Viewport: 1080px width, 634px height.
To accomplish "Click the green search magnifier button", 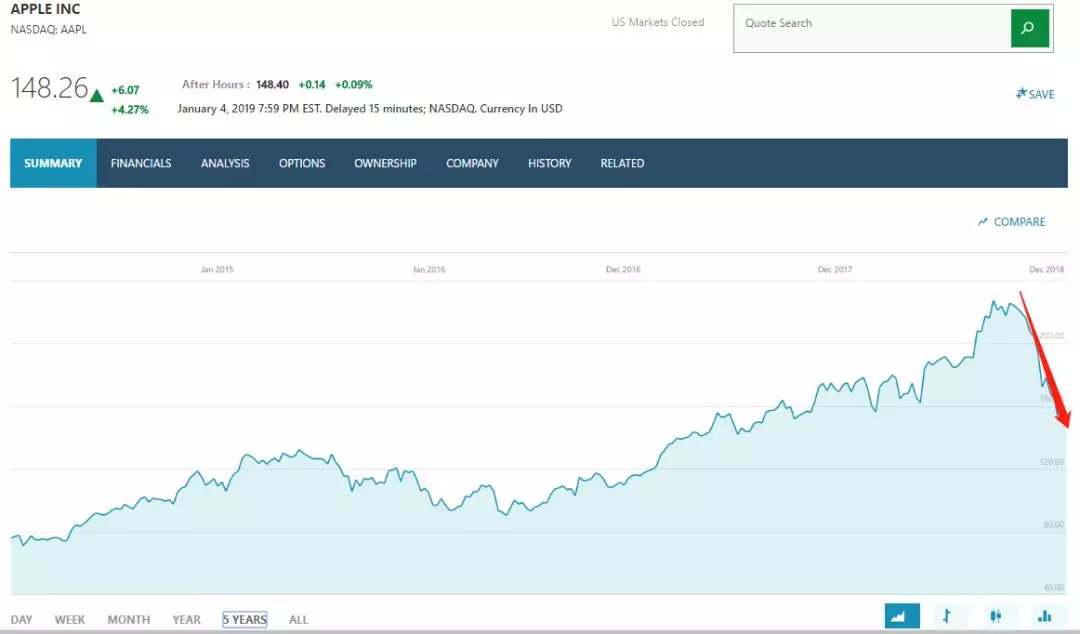I will pyautogui.click(x=1029, y=29).
